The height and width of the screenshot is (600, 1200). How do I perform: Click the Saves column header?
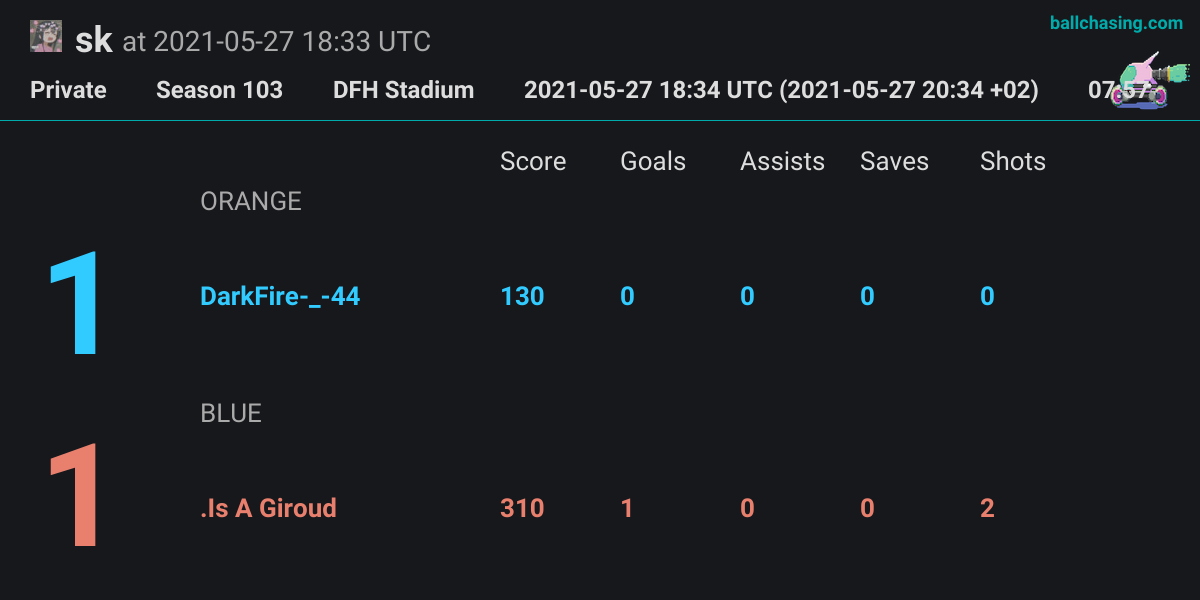(x=894, y=162)
